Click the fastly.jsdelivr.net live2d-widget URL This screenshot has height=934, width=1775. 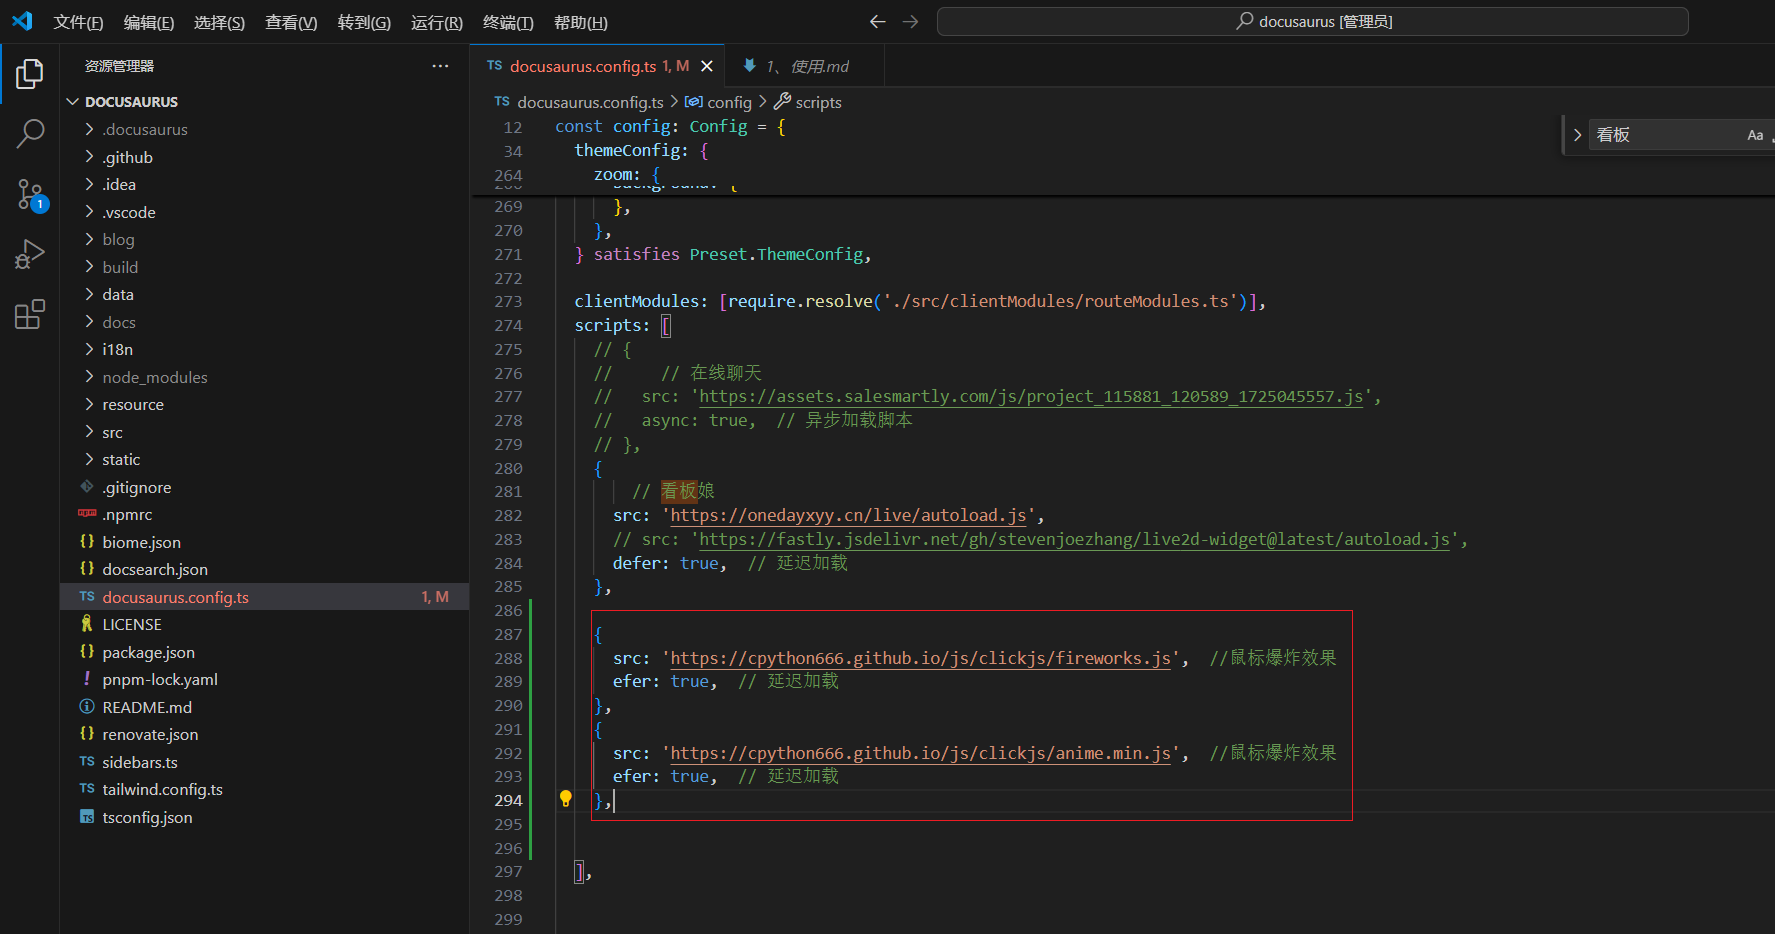pos(1074,539)
